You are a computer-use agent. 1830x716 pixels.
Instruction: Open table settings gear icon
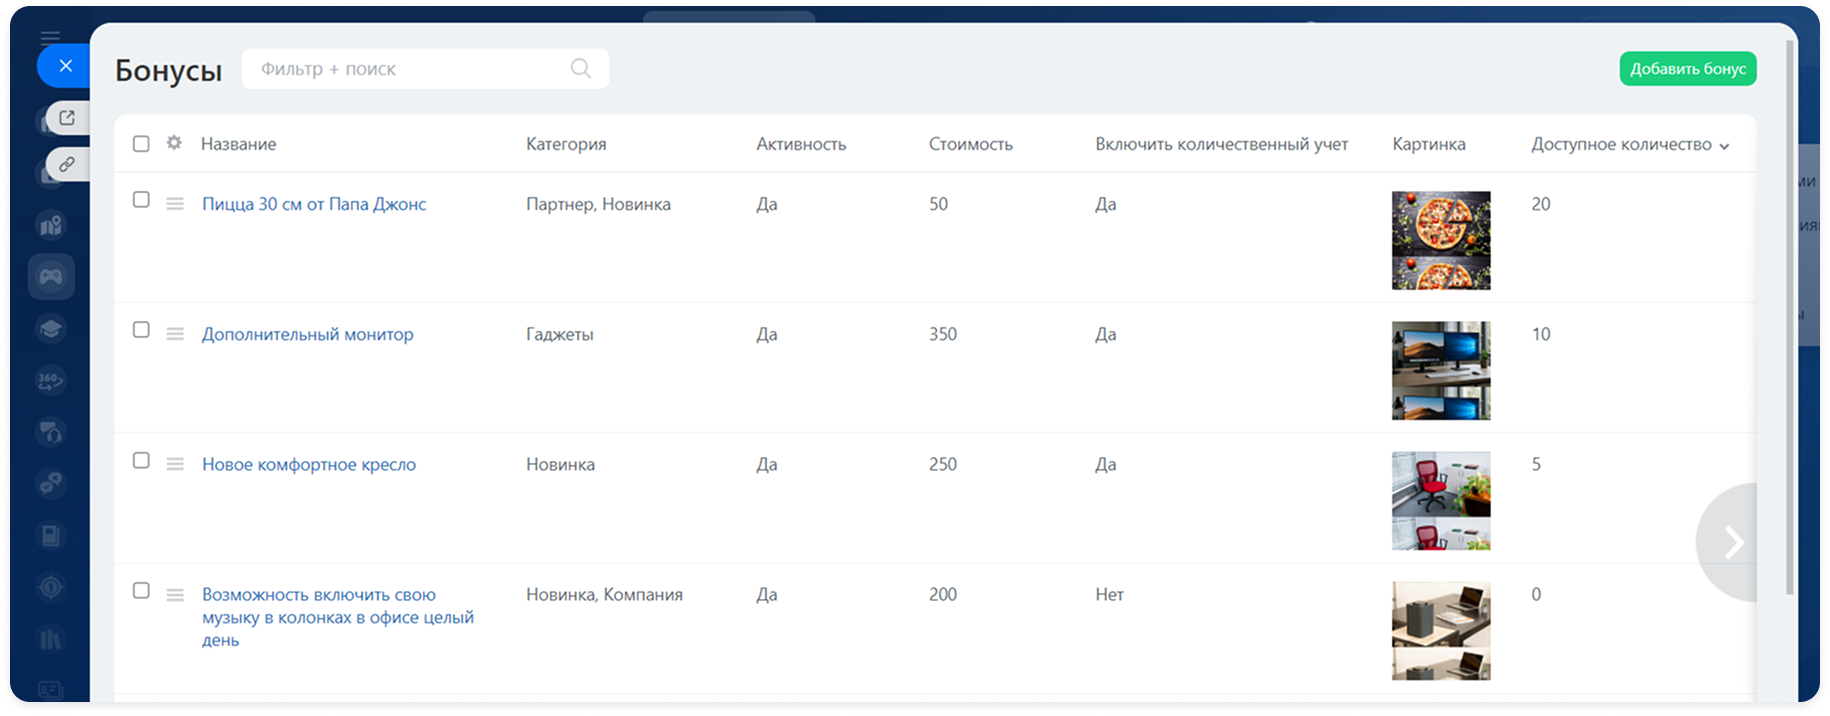[x=174, y=143]
